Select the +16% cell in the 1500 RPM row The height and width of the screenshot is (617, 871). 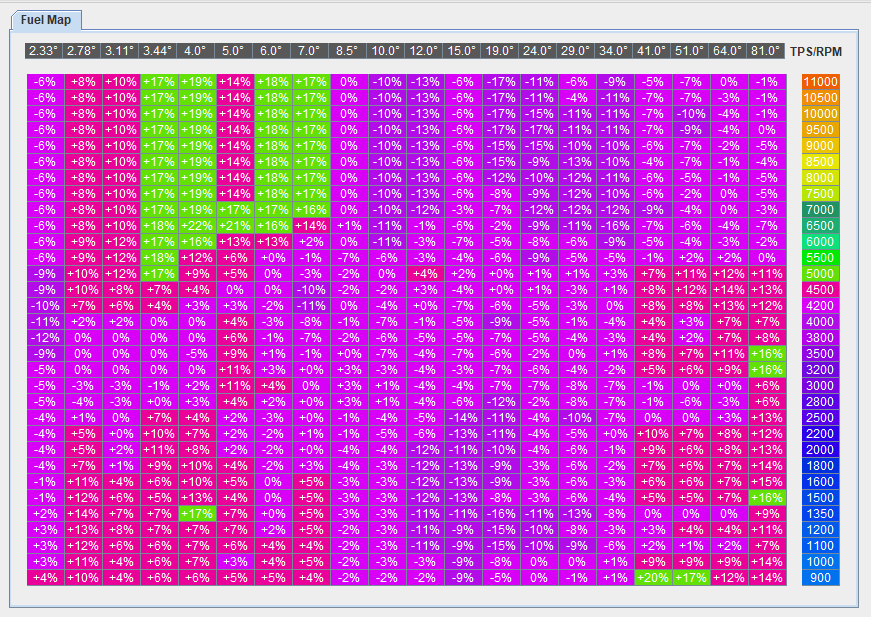(767, 498)
